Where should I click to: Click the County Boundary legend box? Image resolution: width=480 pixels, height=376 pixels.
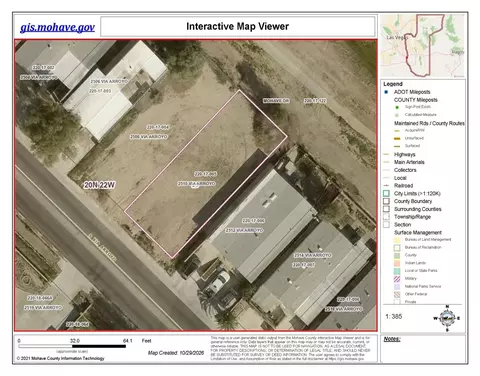pos(386,201)
